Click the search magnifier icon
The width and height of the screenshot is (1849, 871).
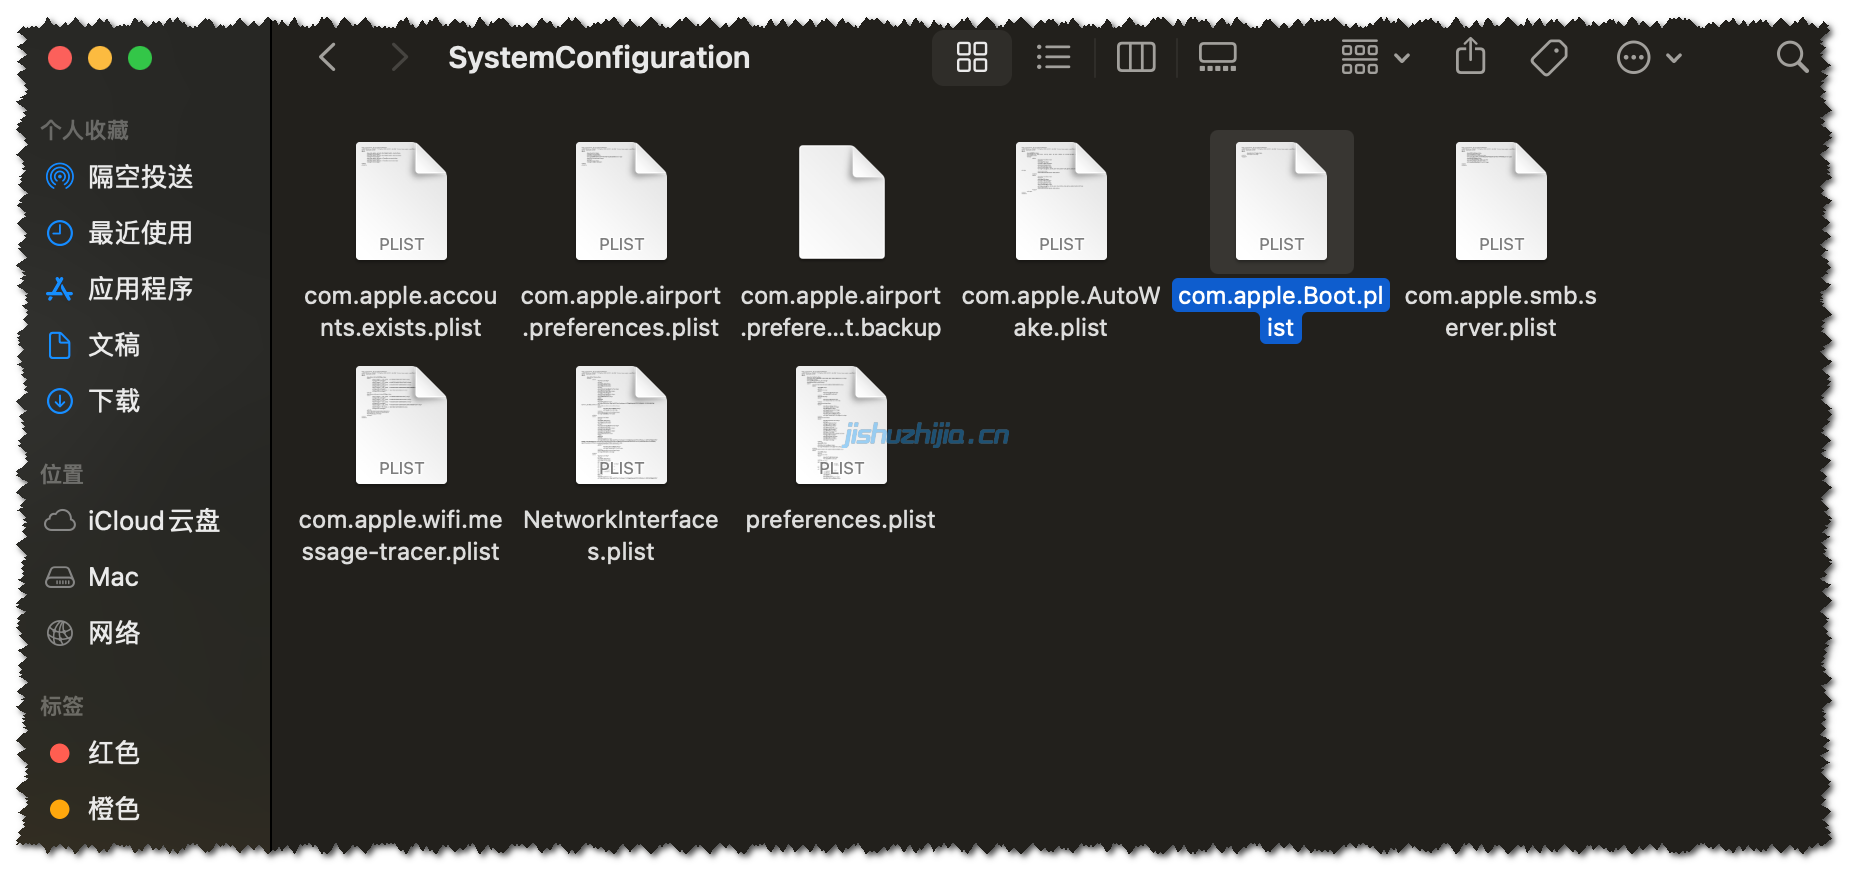(x=1792, y=57)
